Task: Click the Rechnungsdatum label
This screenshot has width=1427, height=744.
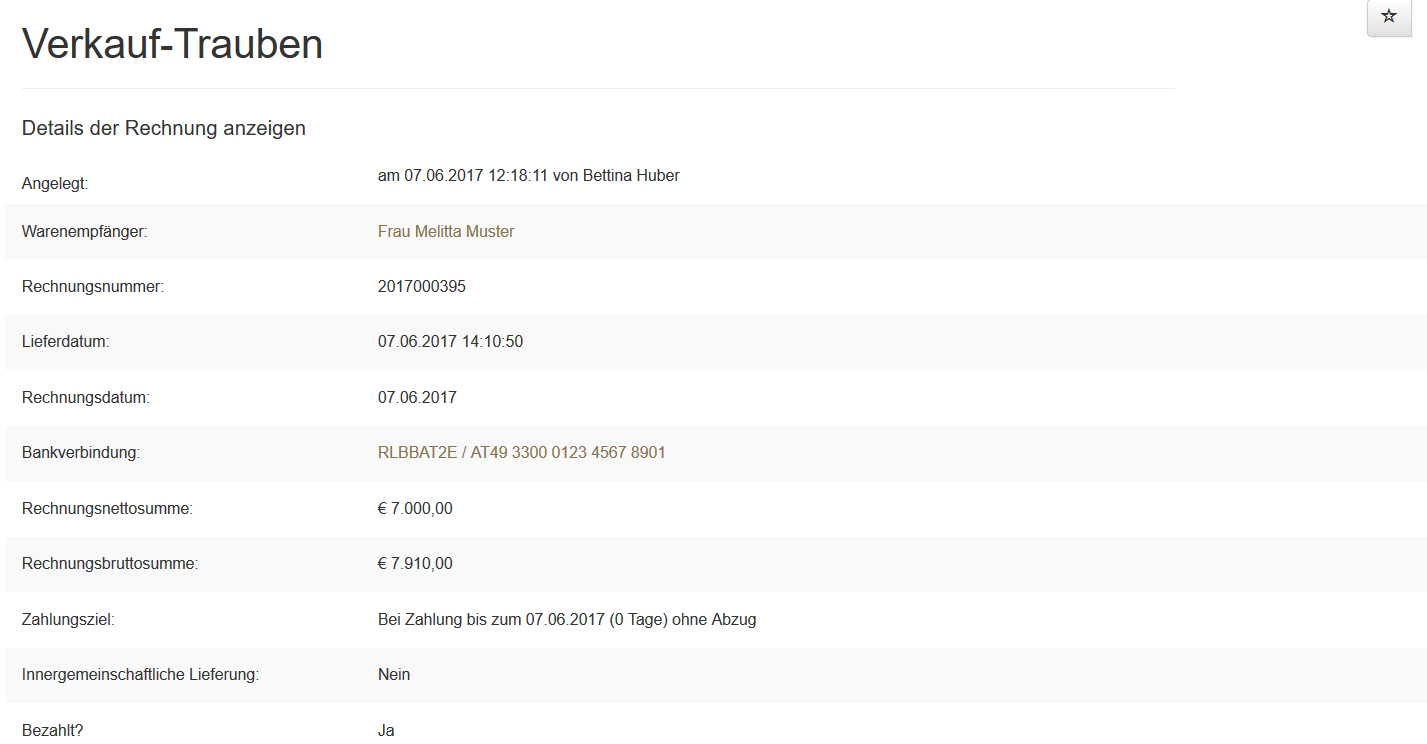Action: tap(86, 398)
